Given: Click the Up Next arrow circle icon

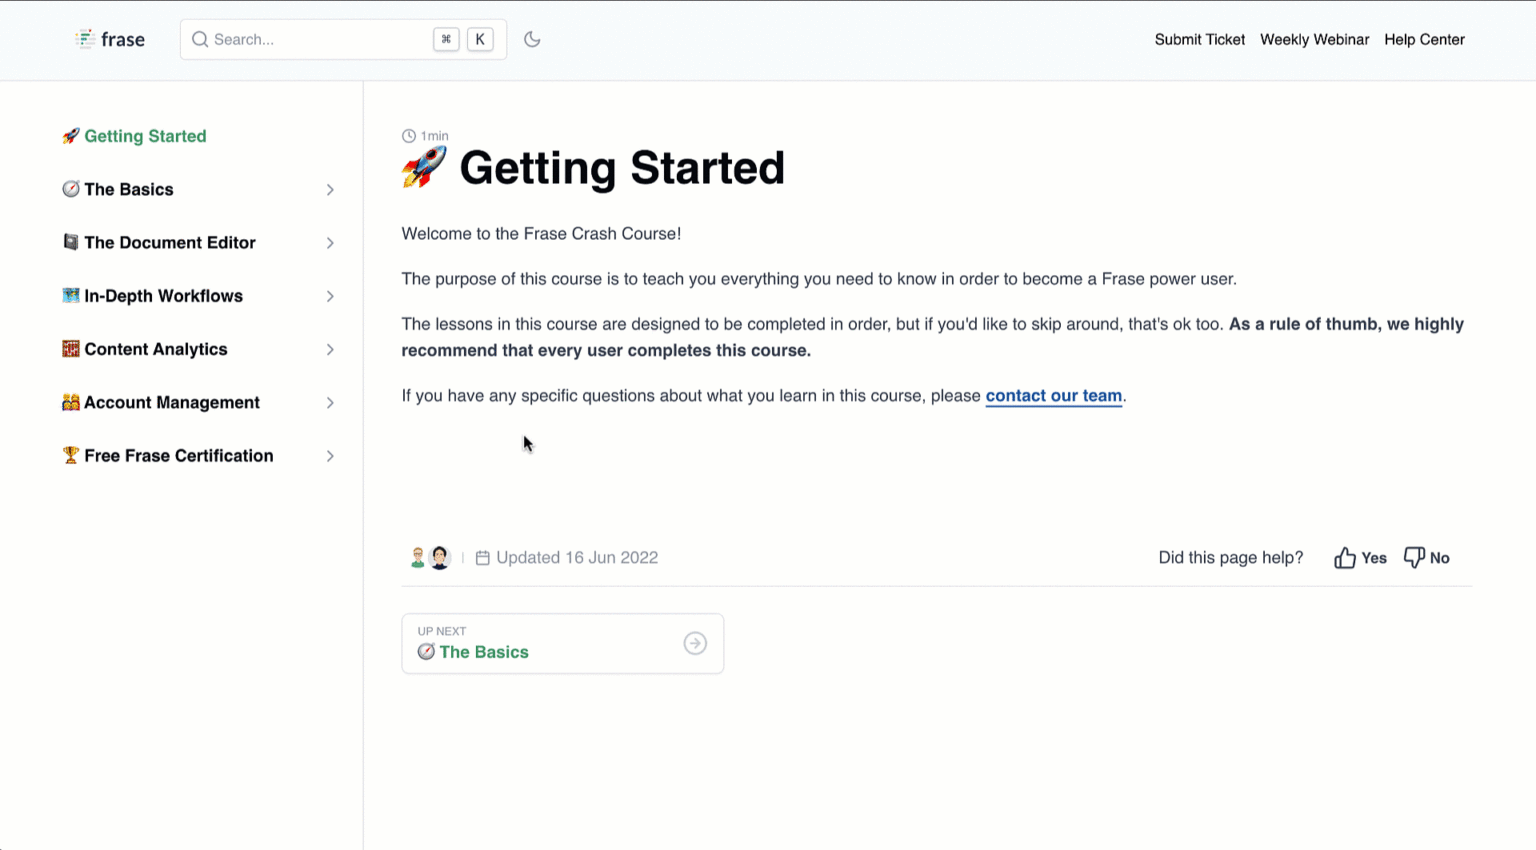Looking at the screenshot, I should [x=695, y=643].
